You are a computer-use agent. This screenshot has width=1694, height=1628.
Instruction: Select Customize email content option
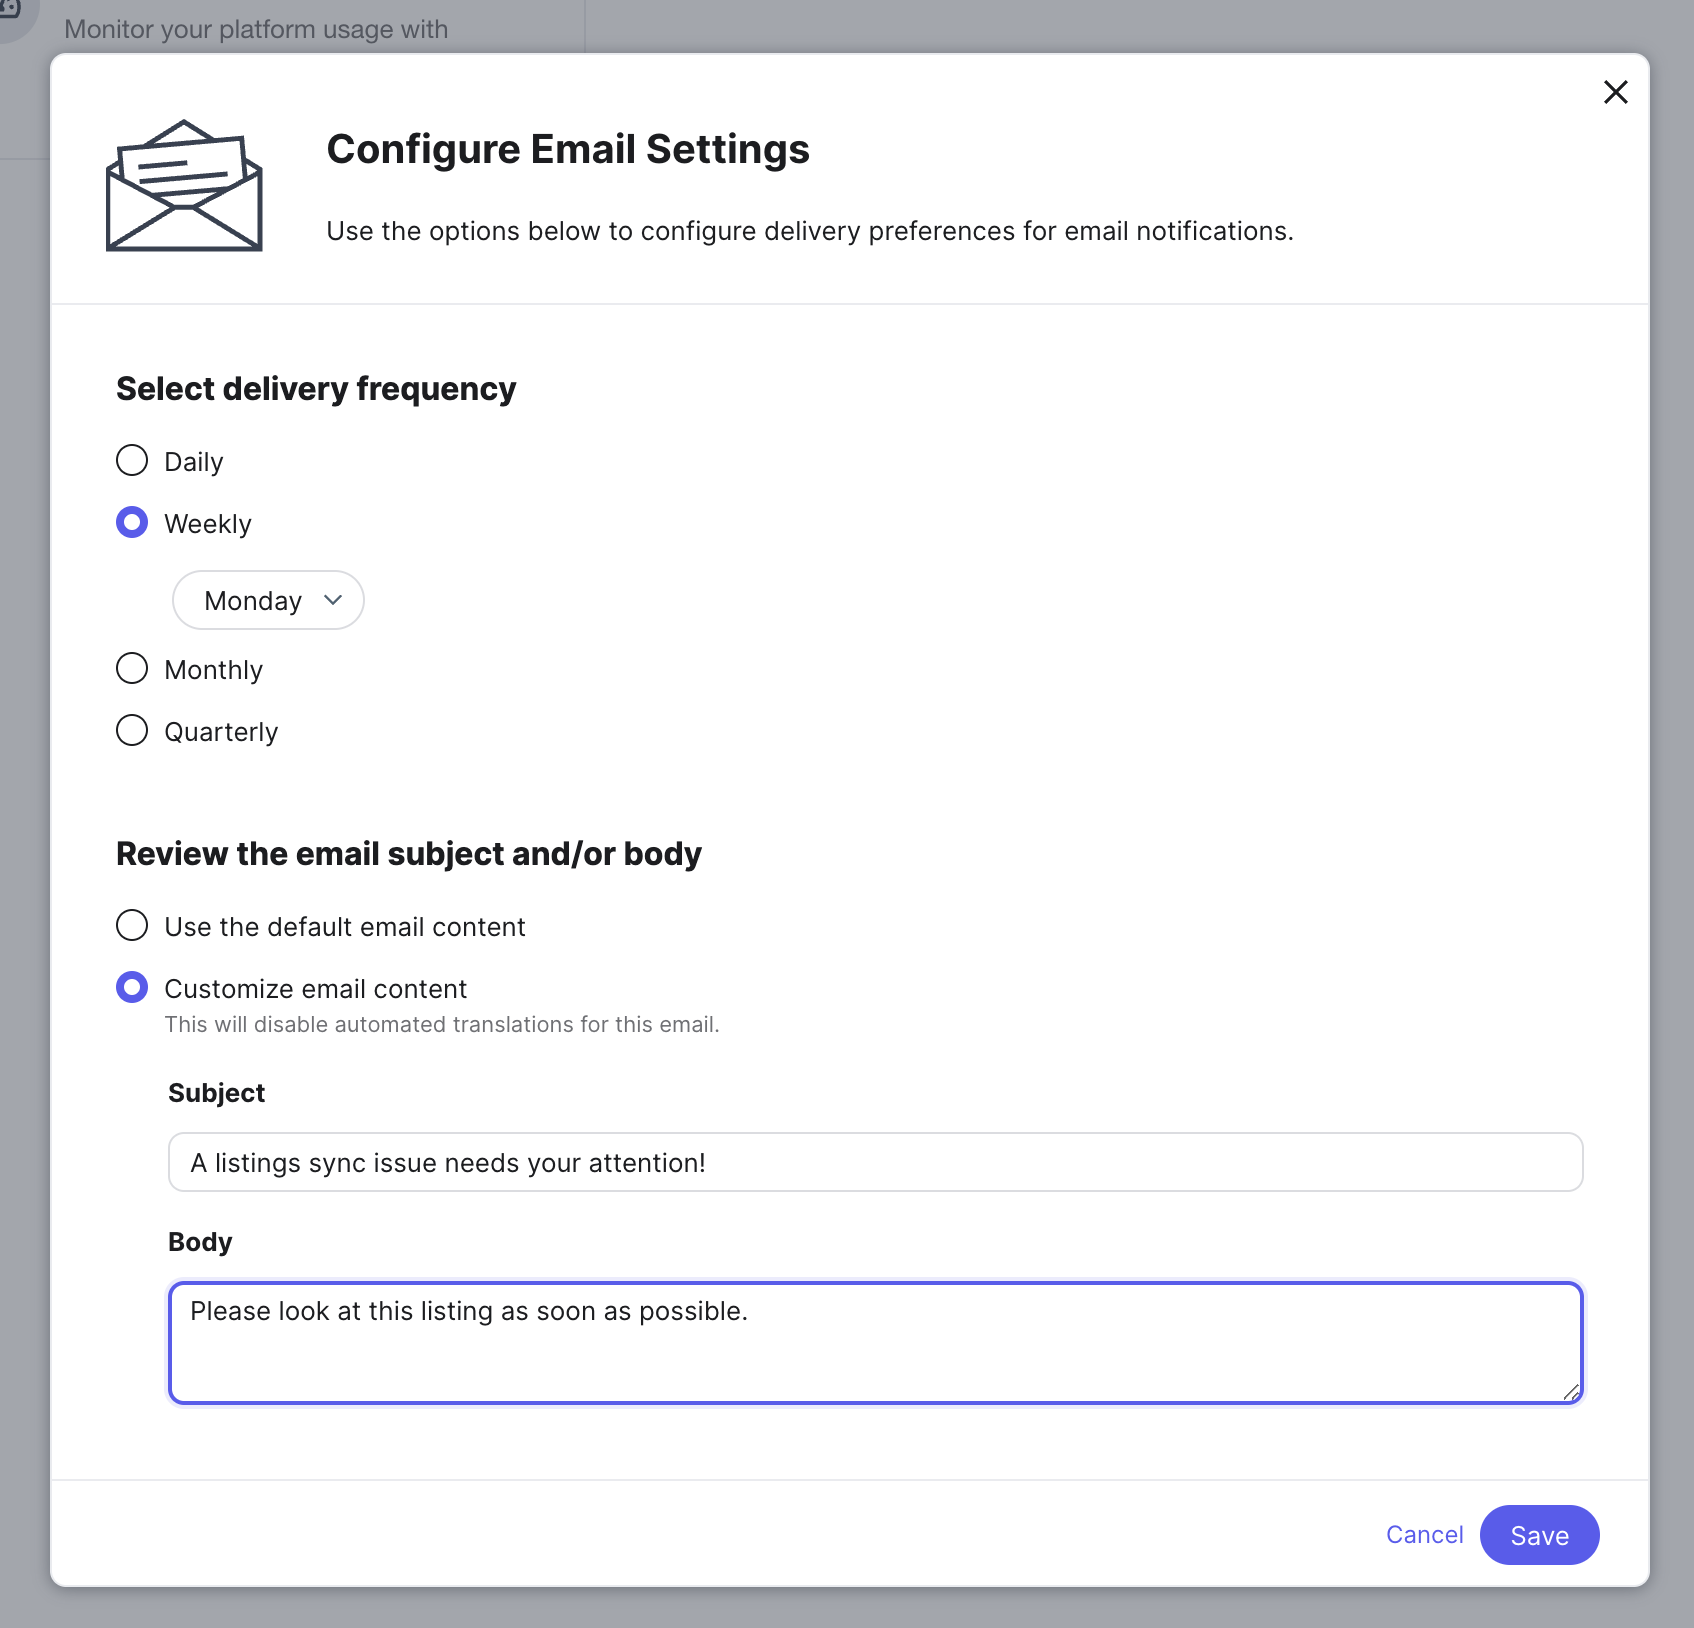tap(131, 987)
